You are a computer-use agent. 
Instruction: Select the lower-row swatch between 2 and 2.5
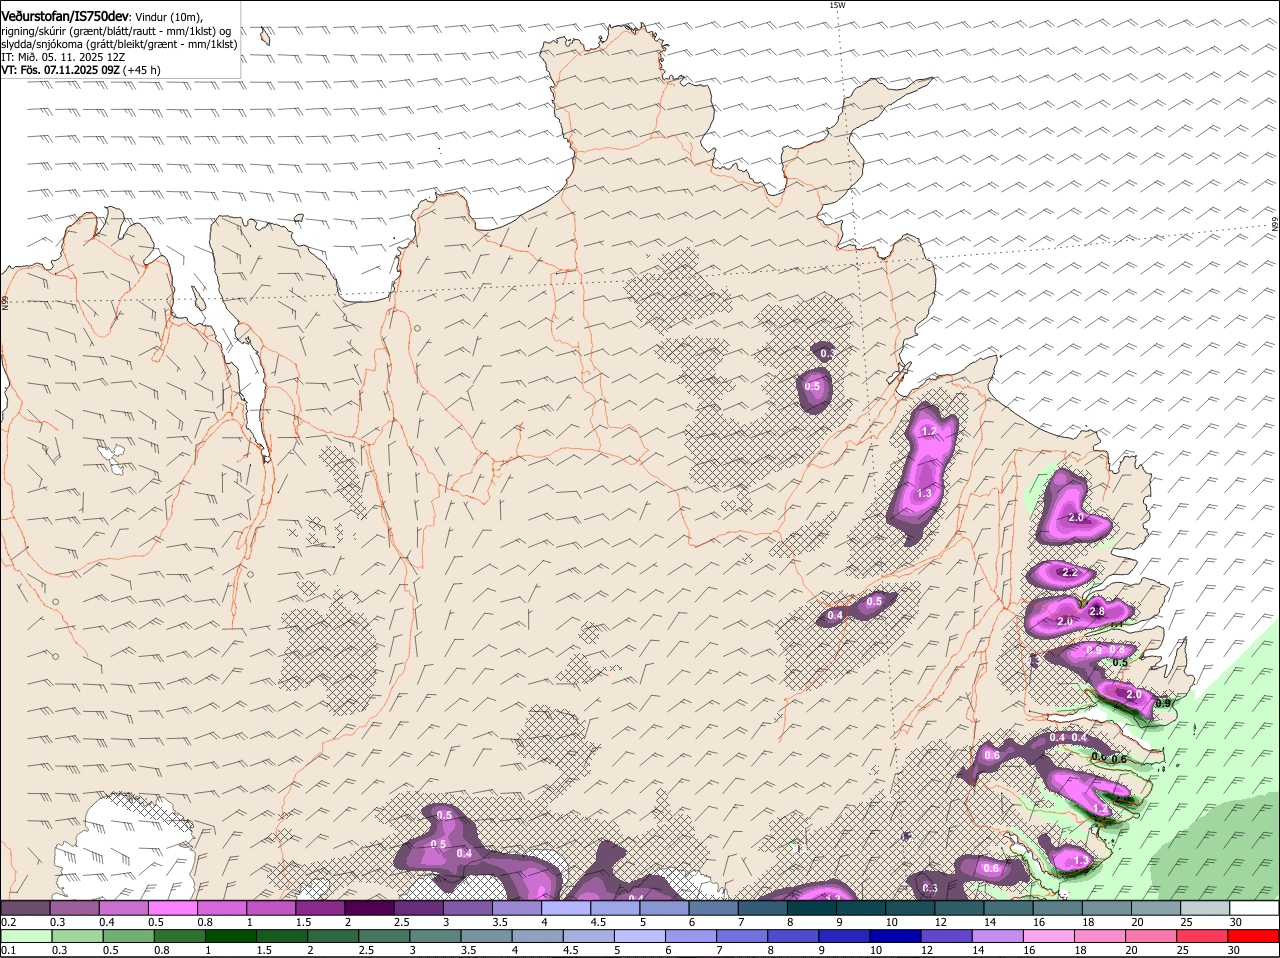333,937
